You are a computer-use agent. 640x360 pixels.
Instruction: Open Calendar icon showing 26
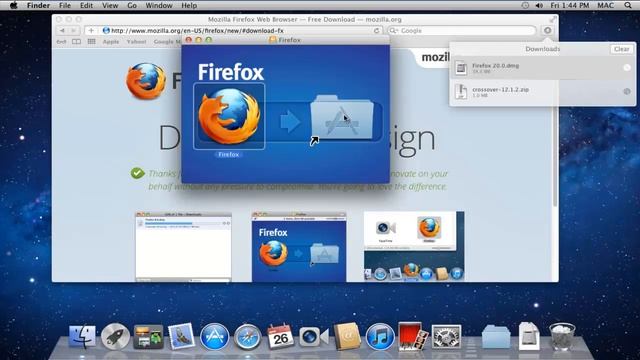280,337
